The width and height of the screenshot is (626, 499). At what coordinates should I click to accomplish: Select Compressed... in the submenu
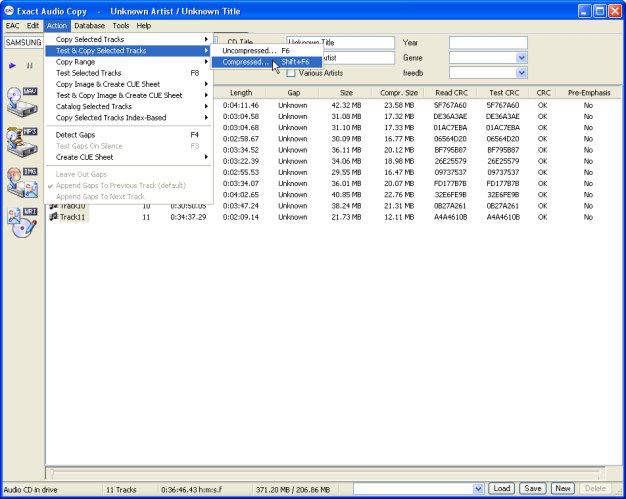pos(246,62)
